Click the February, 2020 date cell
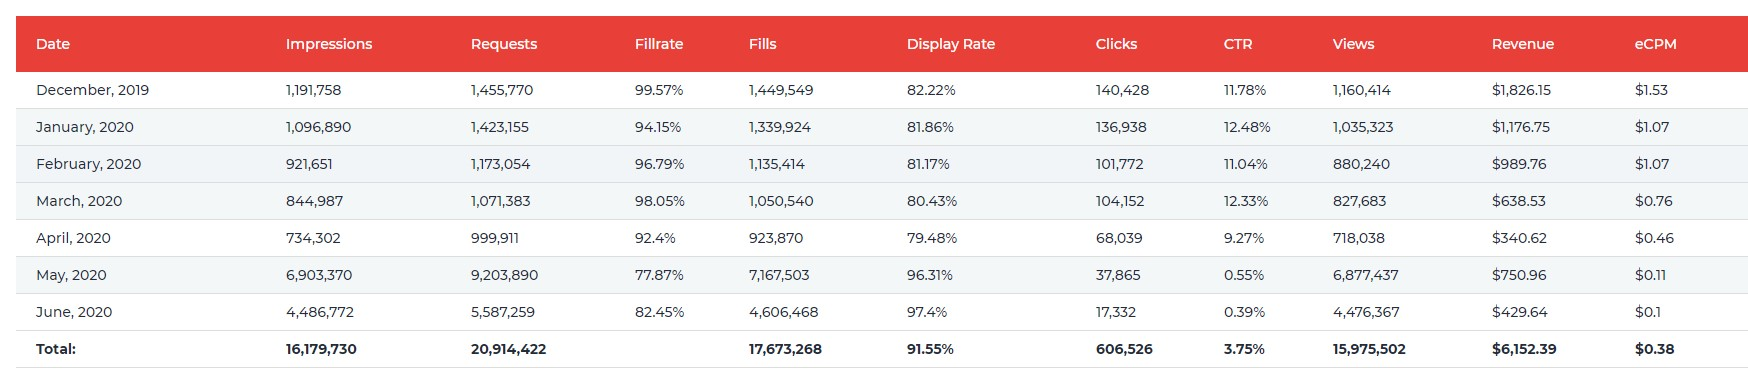1748x389 pixels. coord(88,164)
